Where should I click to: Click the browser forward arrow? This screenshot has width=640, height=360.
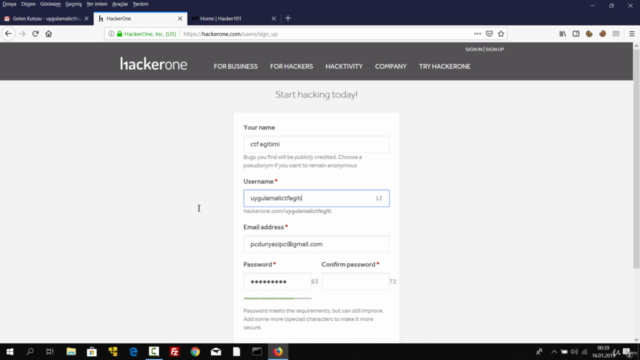[x=22, y=34]
